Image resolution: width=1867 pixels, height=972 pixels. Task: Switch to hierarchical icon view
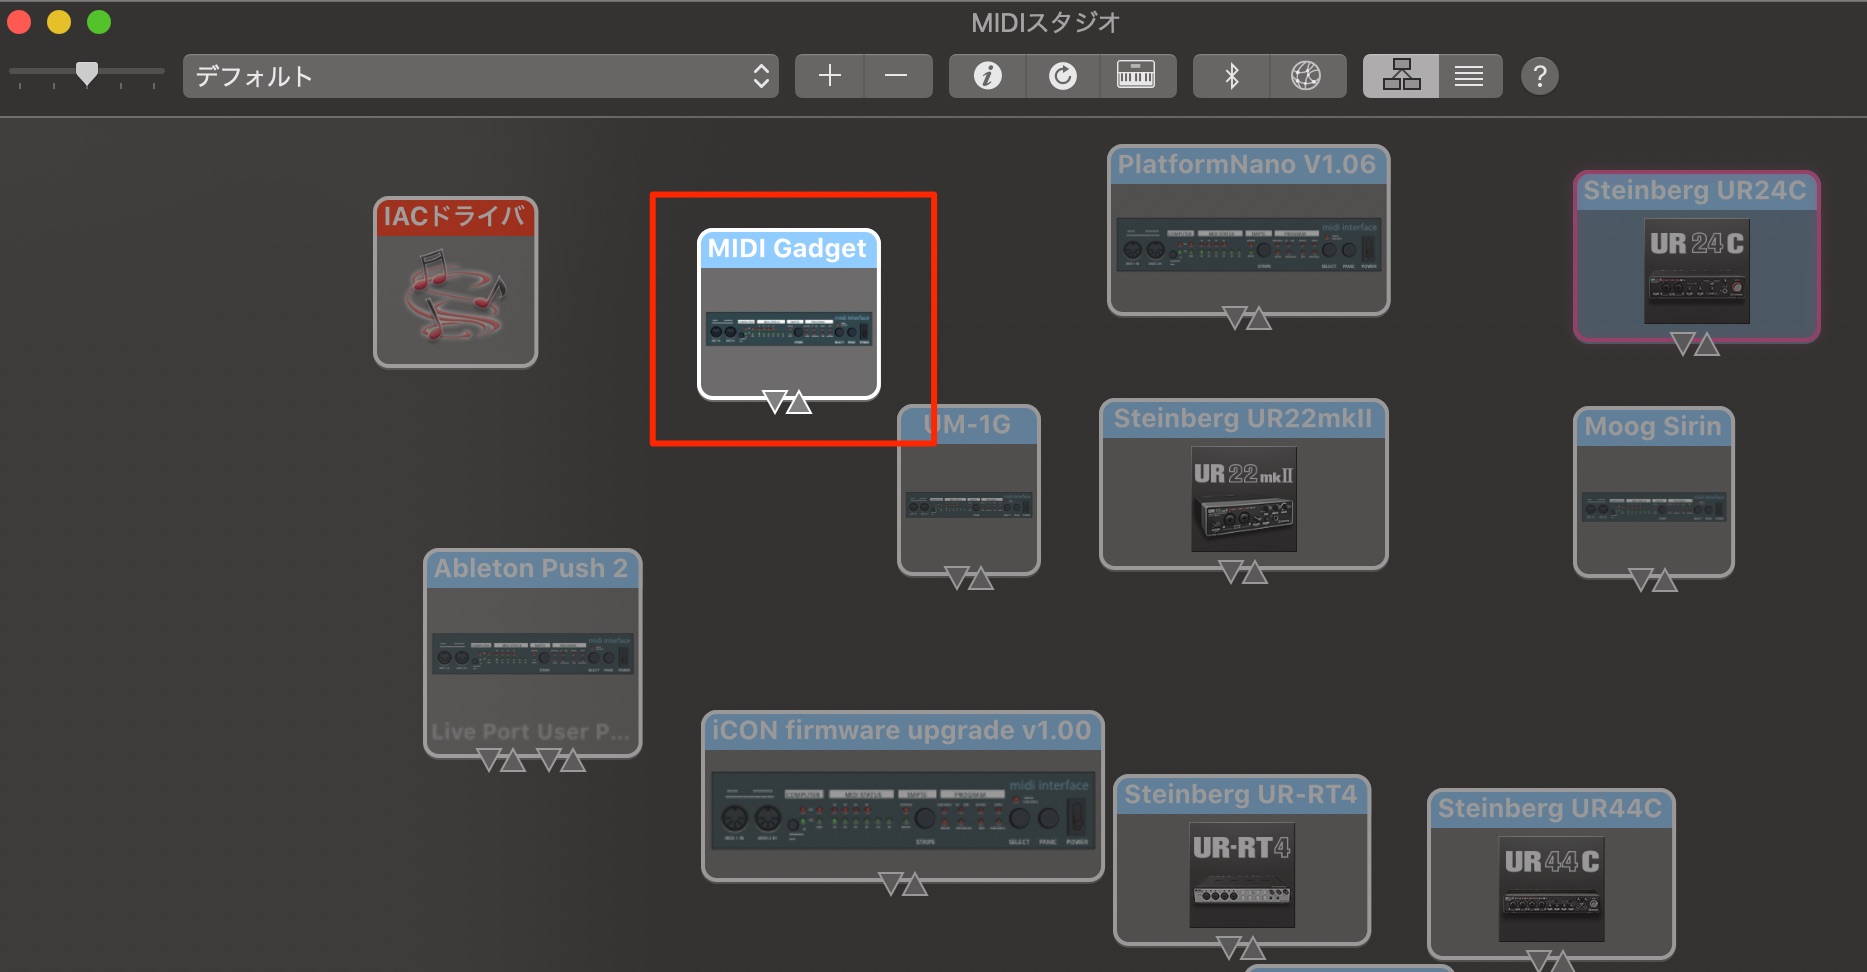[x=1401, y=76]
